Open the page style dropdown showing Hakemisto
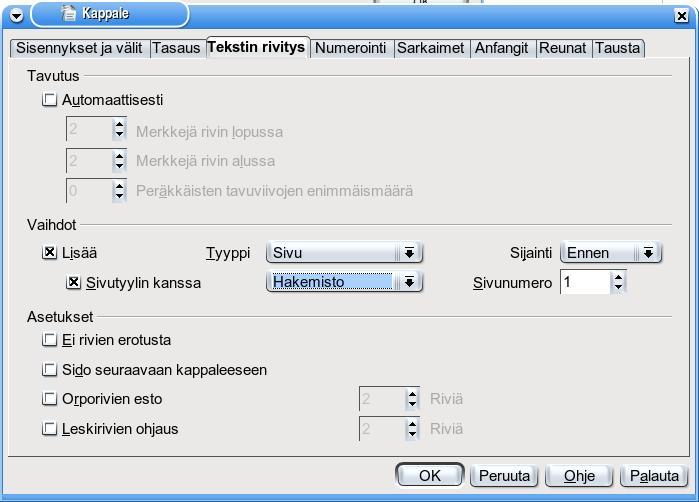The width and height of the screenshot is (699, 502). [x=344, y=282]
